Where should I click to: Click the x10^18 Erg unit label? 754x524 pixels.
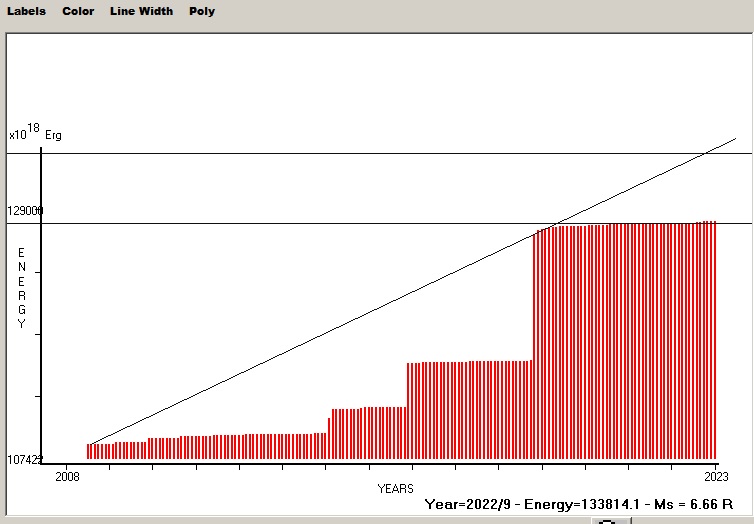click(34, 133)
